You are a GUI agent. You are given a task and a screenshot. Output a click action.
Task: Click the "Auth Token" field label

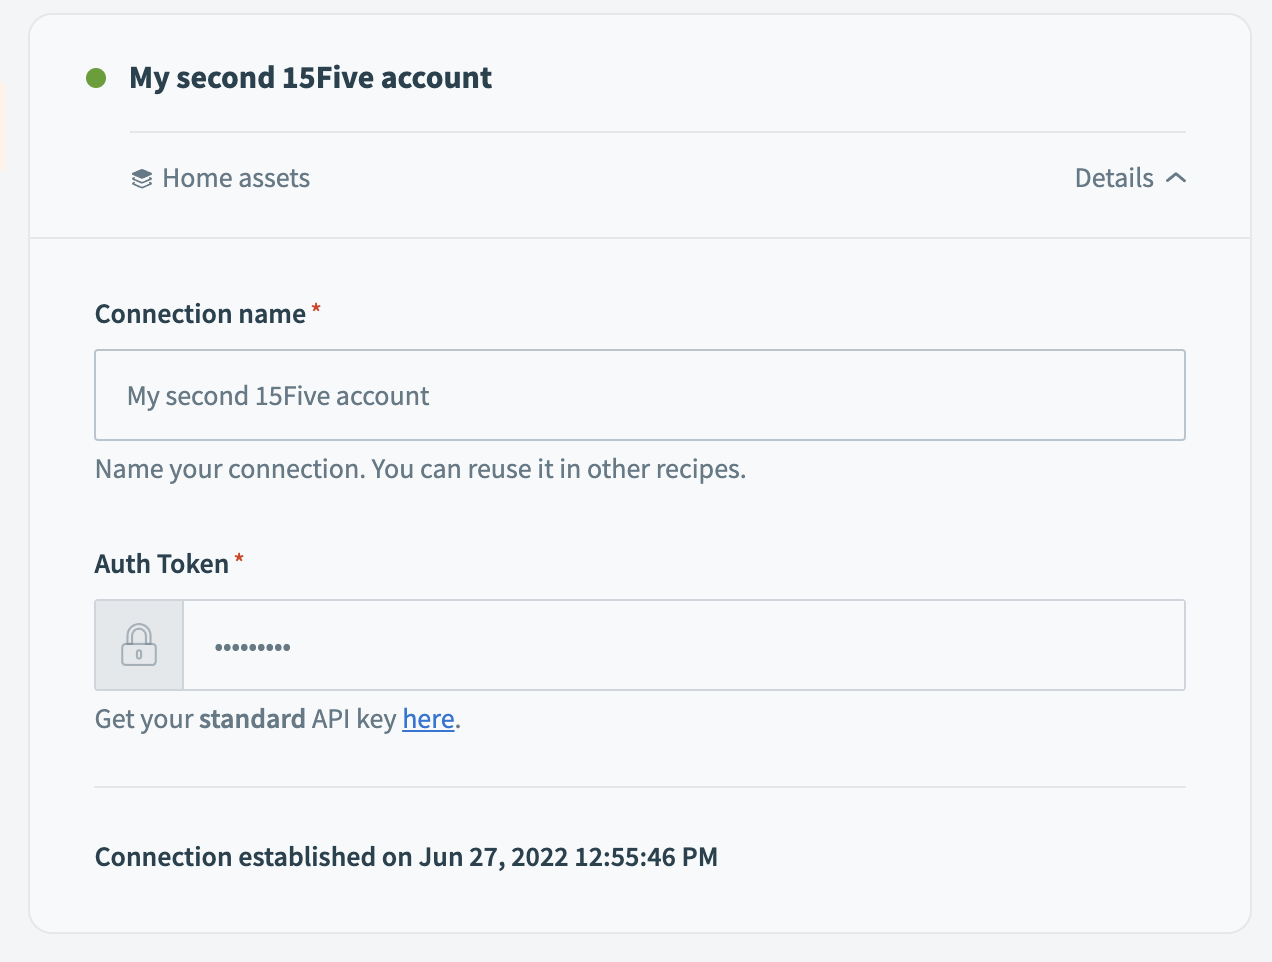click(162, 564)
